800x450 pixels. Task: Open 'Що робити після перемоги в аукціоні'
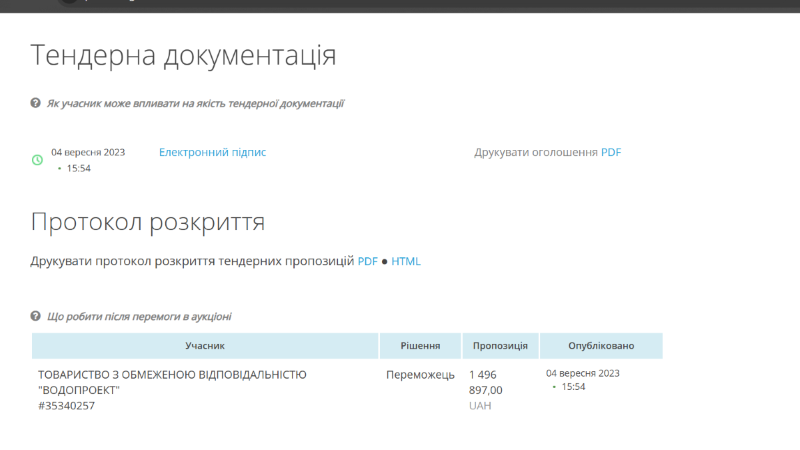coord(139,316)
